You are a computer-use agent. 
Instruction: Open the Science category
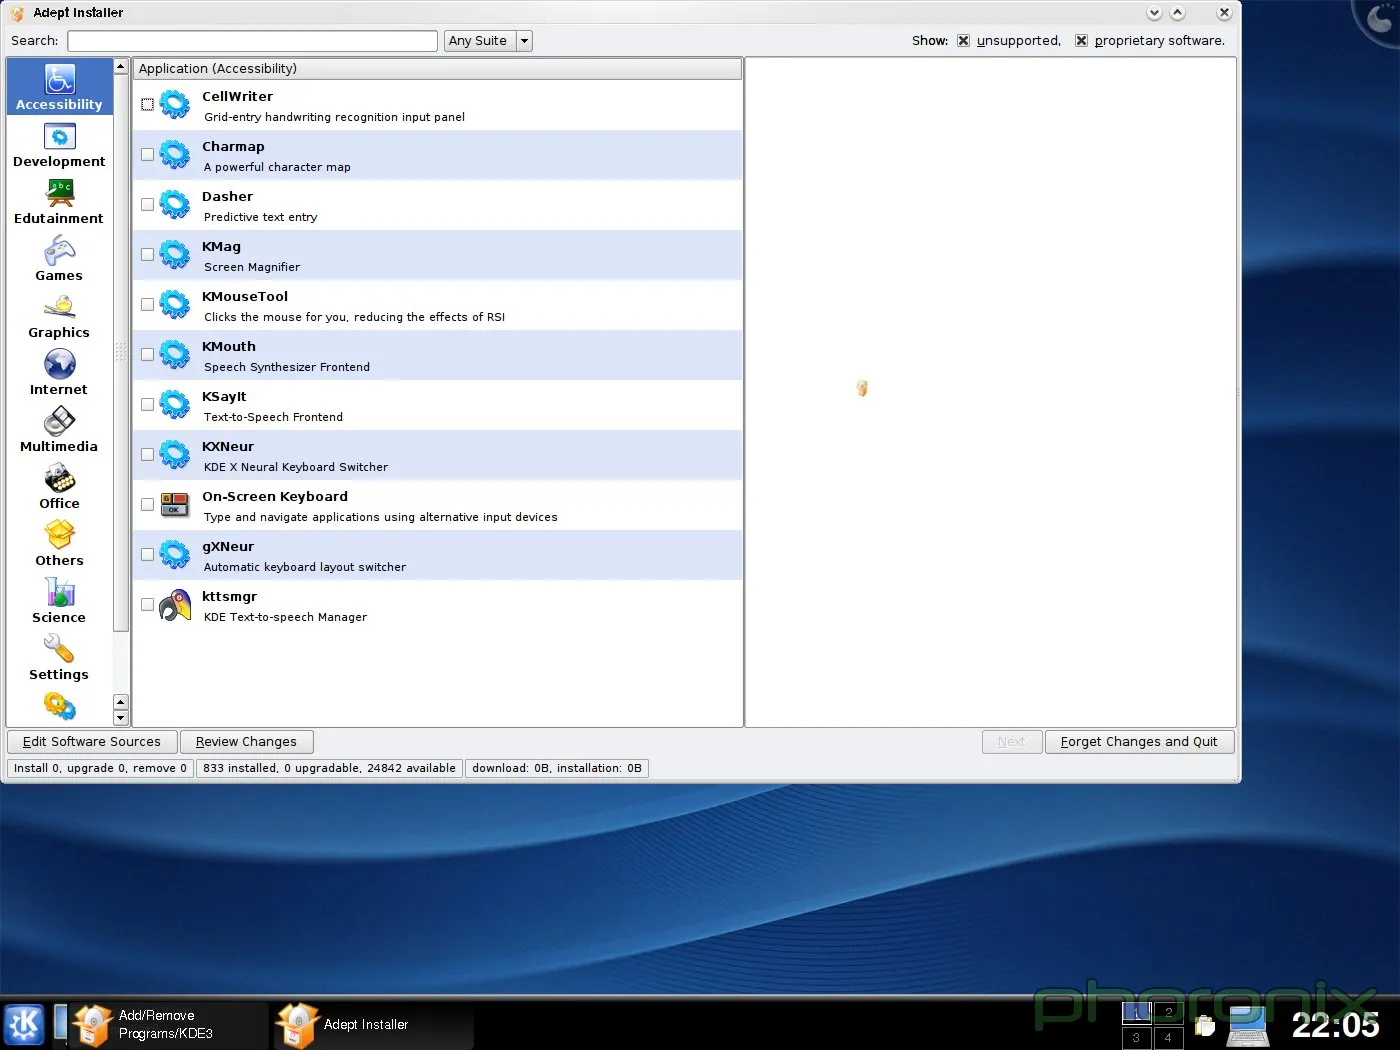[59, 602]
